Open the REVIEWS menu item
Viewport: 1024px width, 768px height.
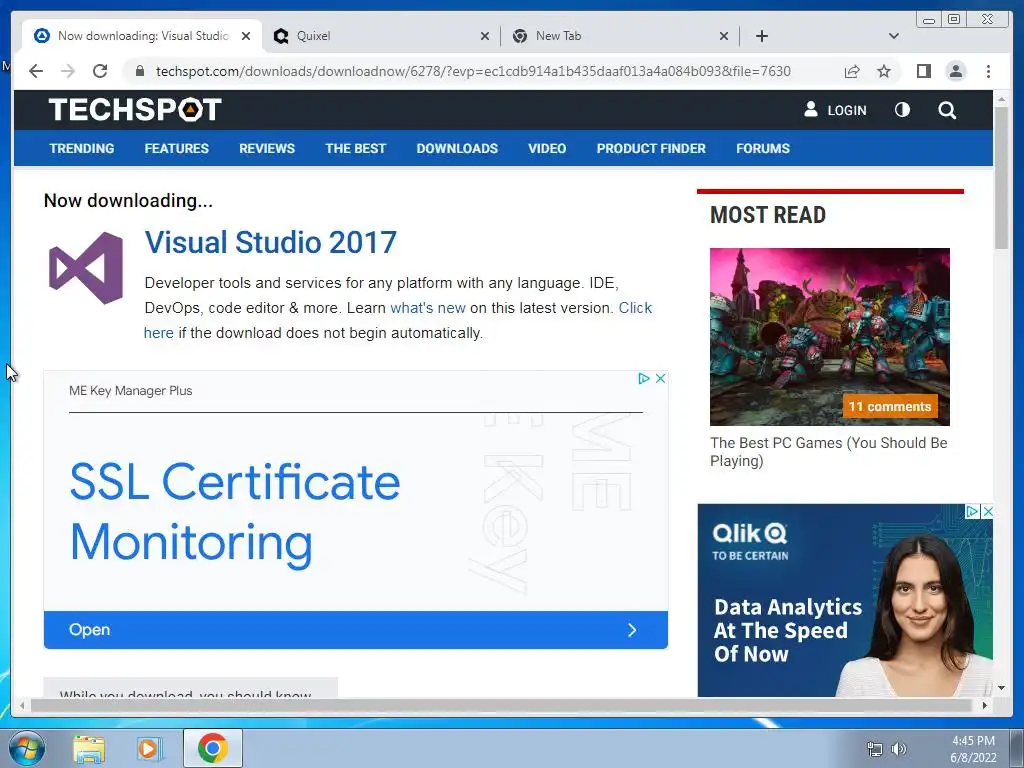tap(267, 148)
